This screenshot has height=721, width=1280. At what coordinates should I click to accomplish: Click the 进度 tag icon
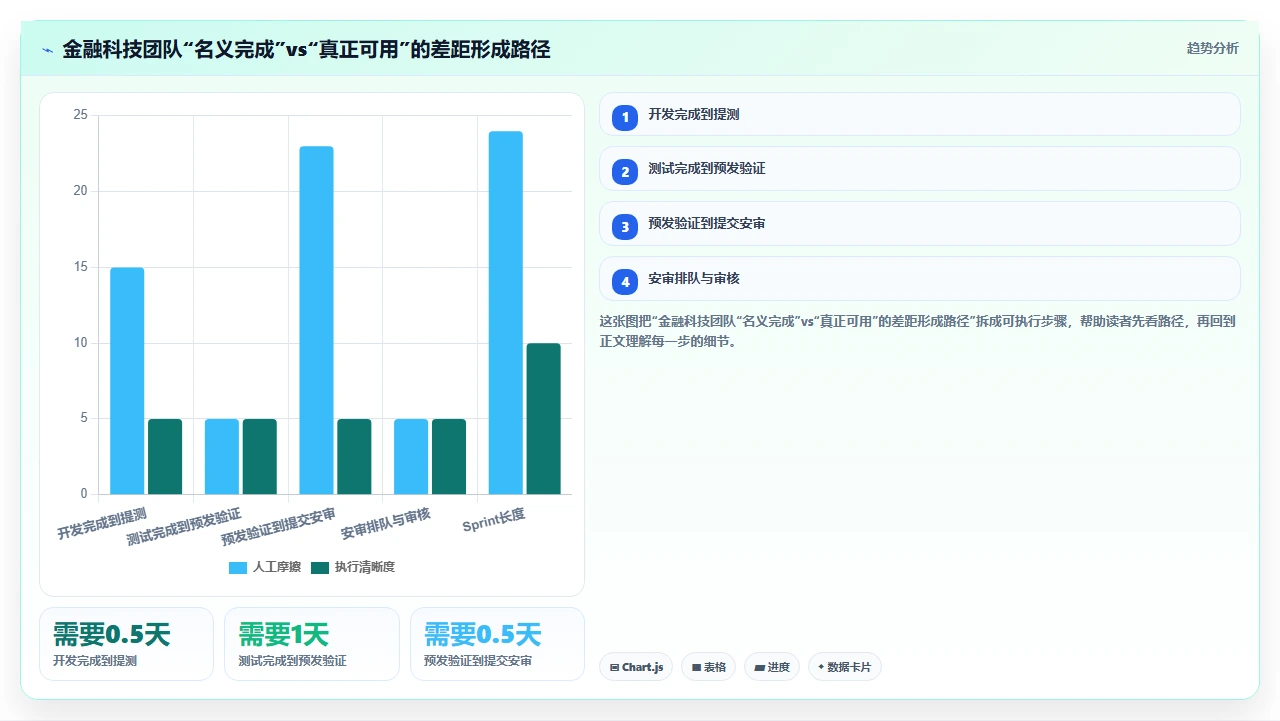pos(759,667)
